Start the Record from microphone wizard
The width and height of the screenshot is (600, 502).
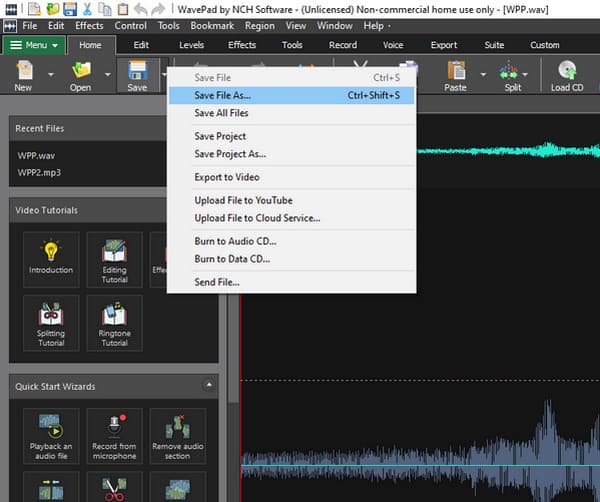pyautogui.click(x=114, y=436)
